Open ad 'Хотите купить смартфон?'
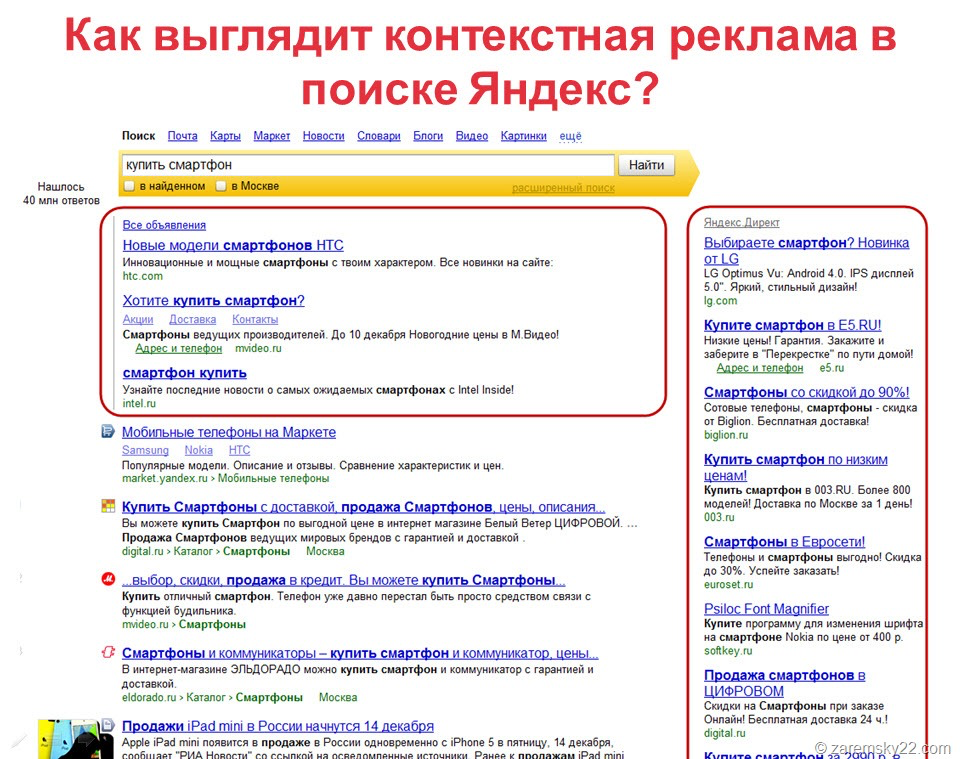The width and height of the screenshot is (961, 759). 213,300
